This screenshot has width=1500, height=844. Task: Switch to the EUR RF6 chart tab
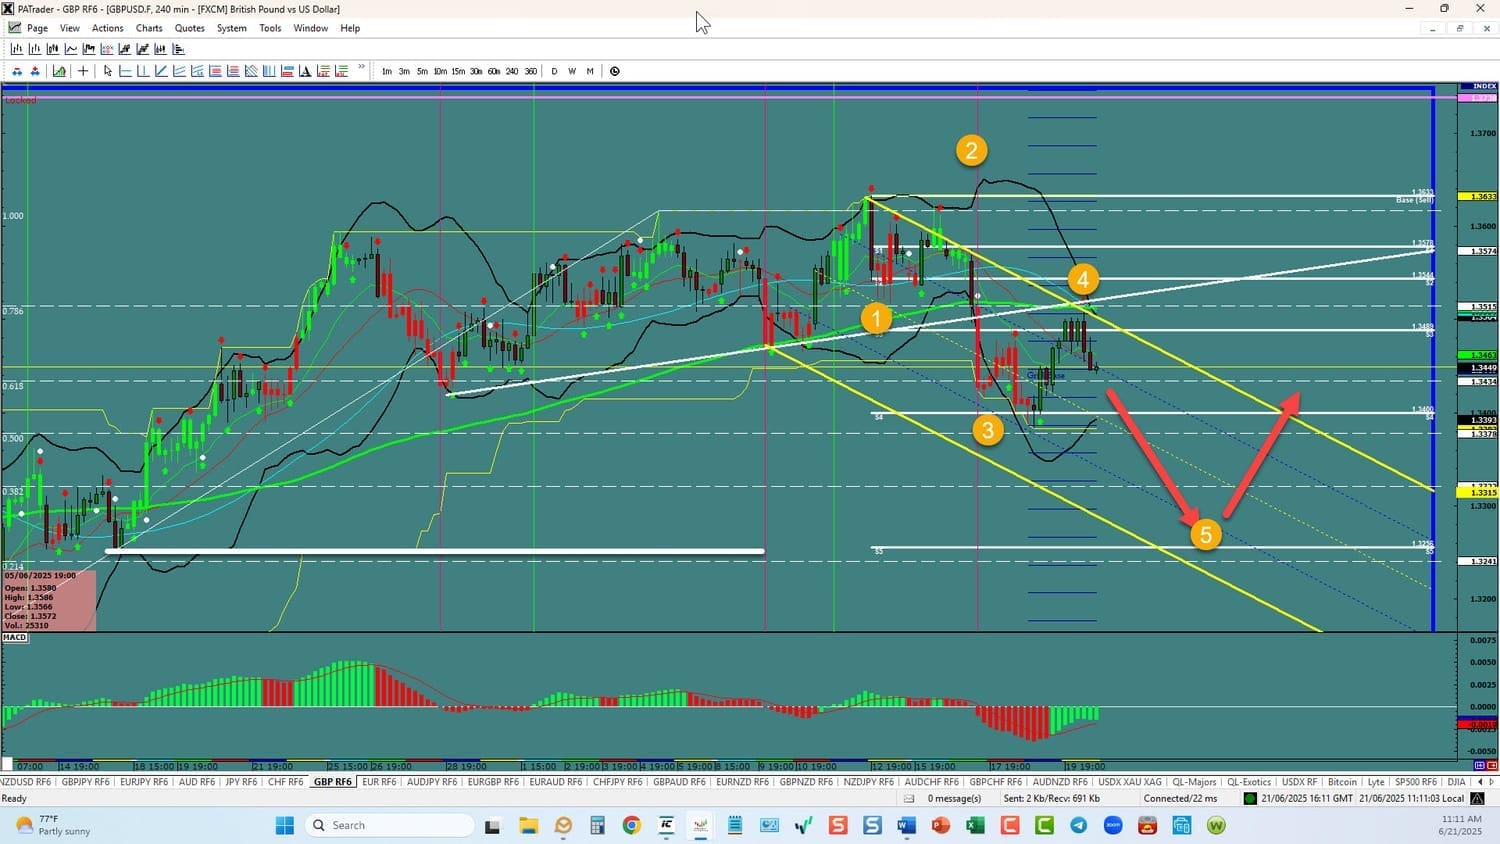click(379, 782)
